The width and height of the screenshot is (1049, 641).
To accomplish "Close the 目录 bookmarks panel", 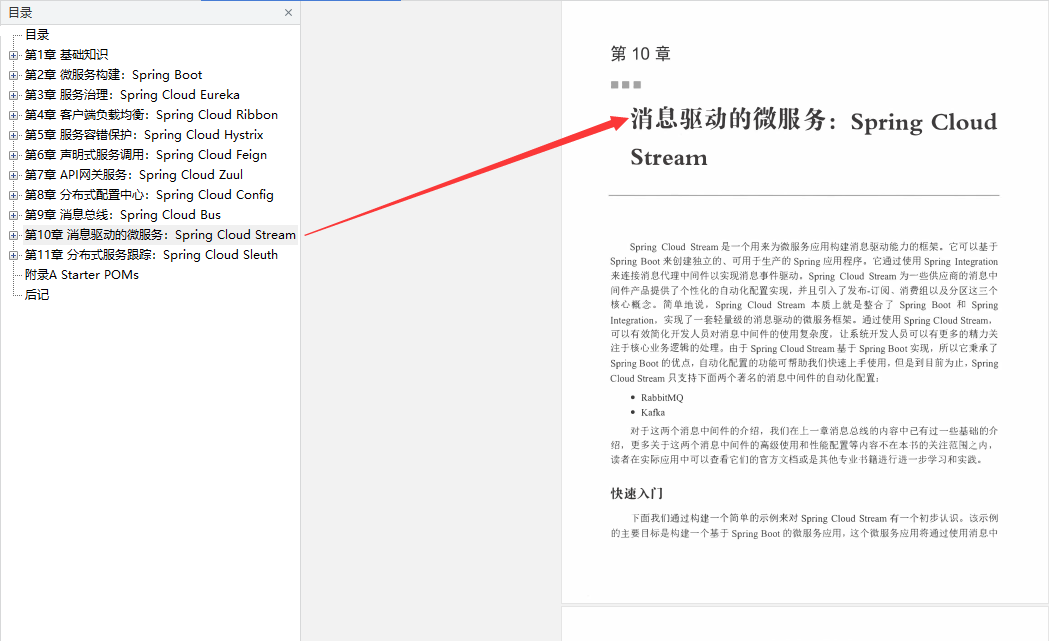I will (288, 13).
